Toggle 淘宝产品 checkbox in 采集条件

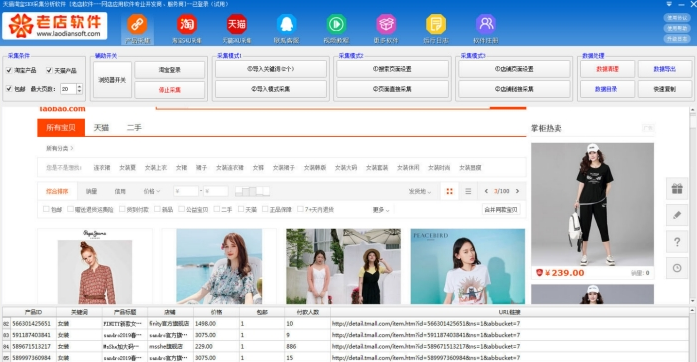(9, 70)
